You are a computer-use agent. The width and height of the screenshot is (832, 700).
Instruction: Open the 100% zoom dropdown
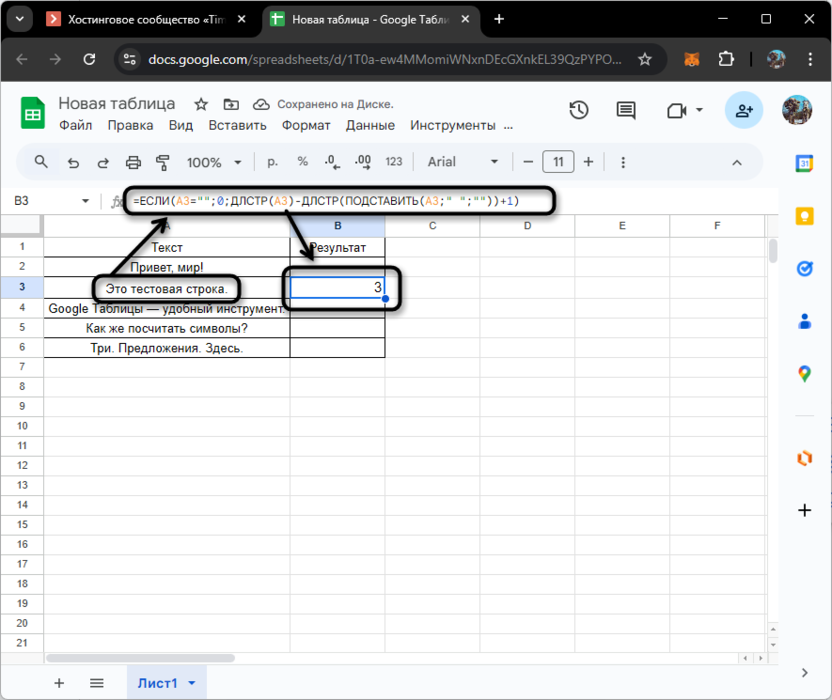[213, 162]
